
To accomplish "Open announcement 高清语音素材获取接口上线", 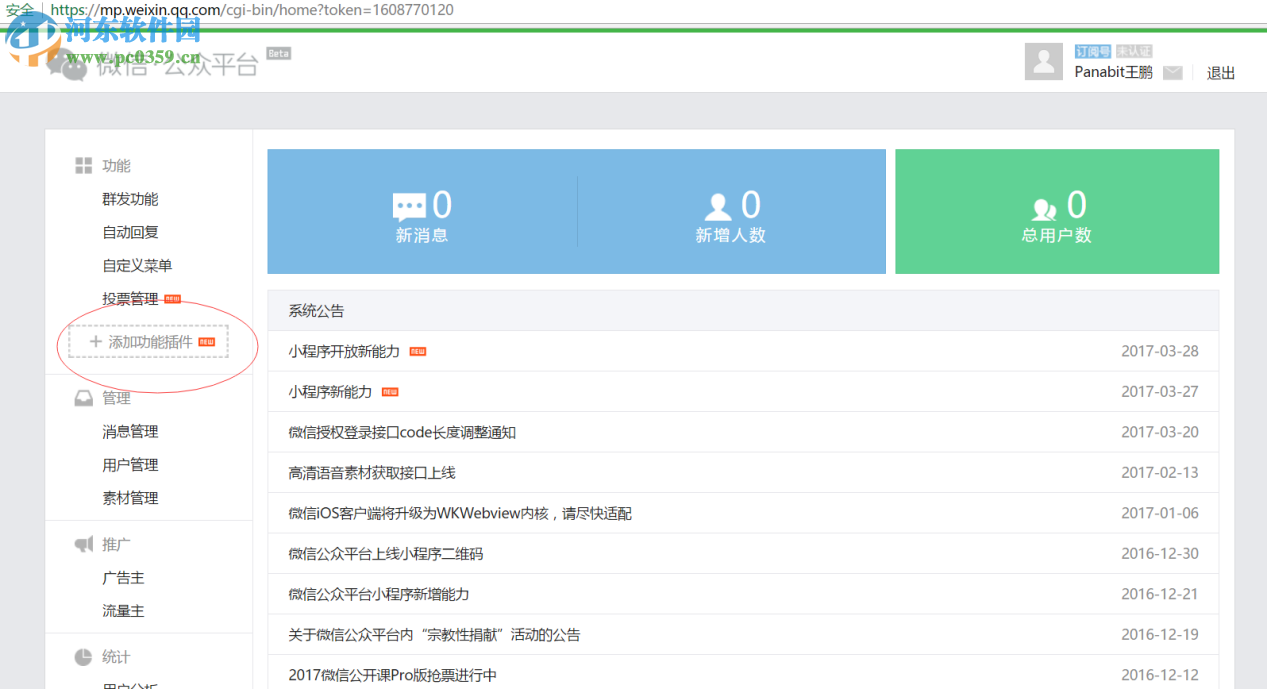I will tap(372, 472).
